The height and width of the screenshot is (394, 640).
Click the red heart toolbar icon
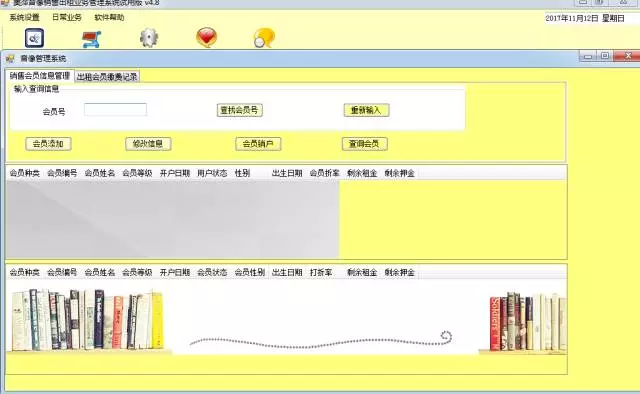click(x=207, y=38)
